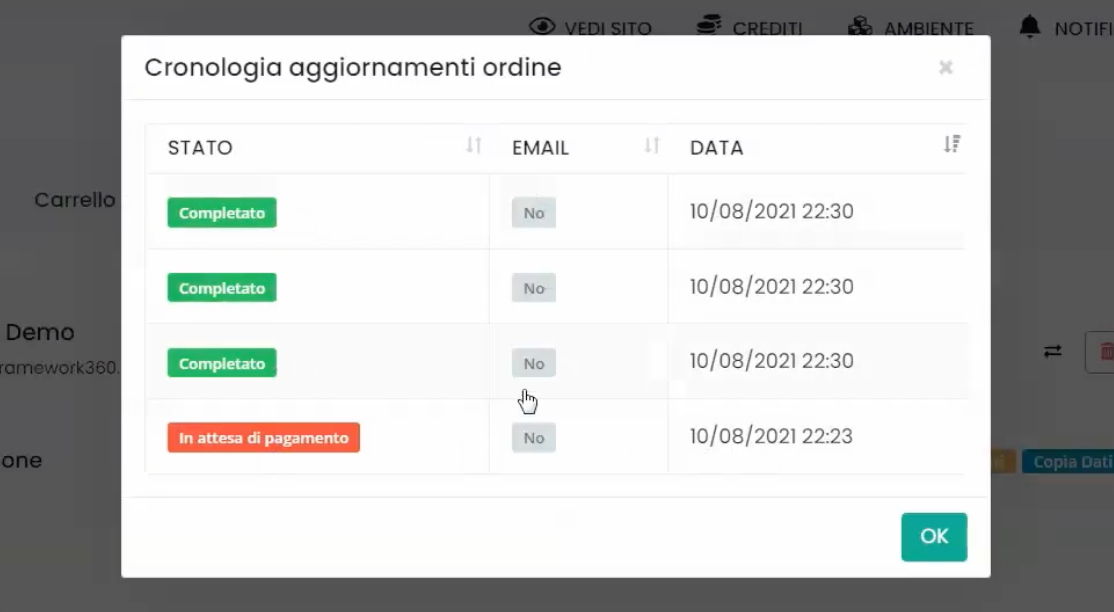
Task: Open notifications via the bell icon
Action: tap(1029, 27)
